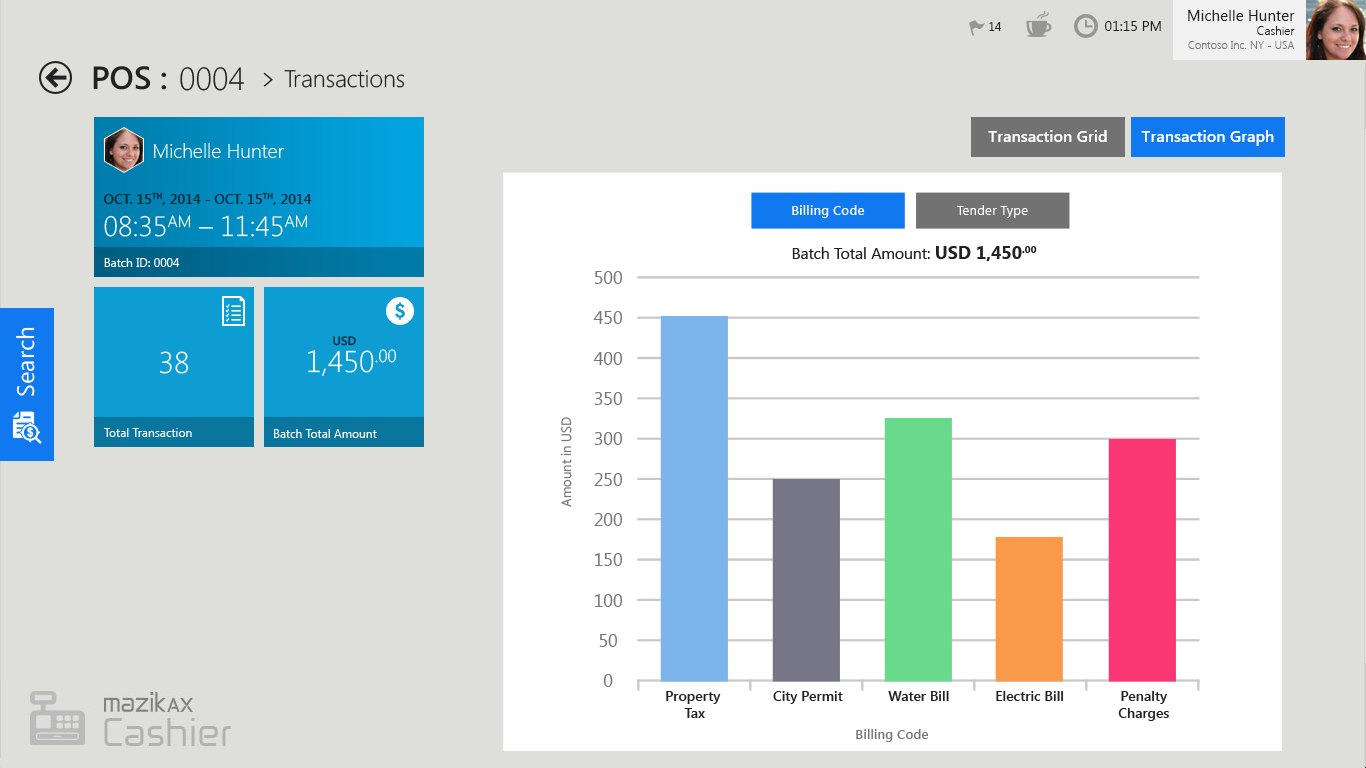Click Michelle Hunter's profile photo at top right
The width and height of the screenshot is (1366, 768).
pyautogui.click(x=1335, y=30)
